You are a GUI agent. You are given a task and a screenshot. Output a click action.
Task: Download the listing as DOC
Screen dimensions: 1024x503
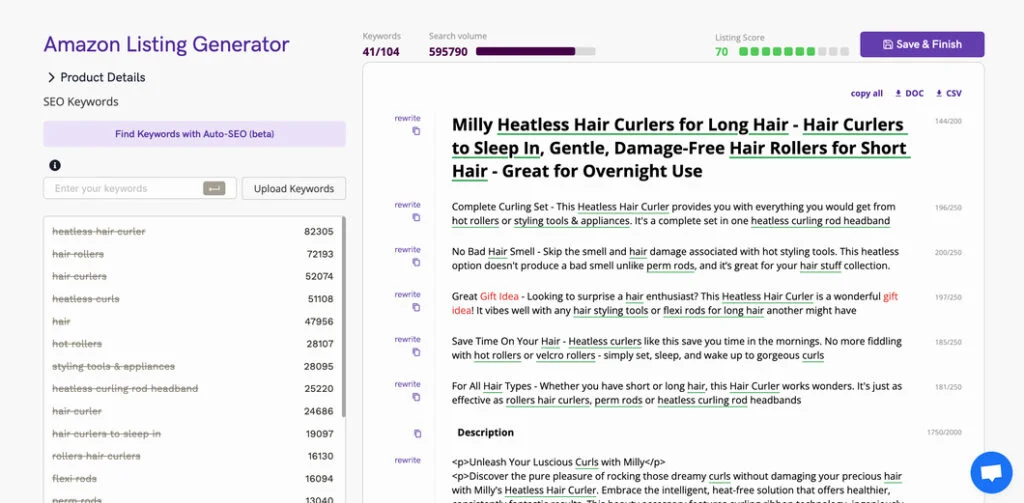click(x=909, y=93)
